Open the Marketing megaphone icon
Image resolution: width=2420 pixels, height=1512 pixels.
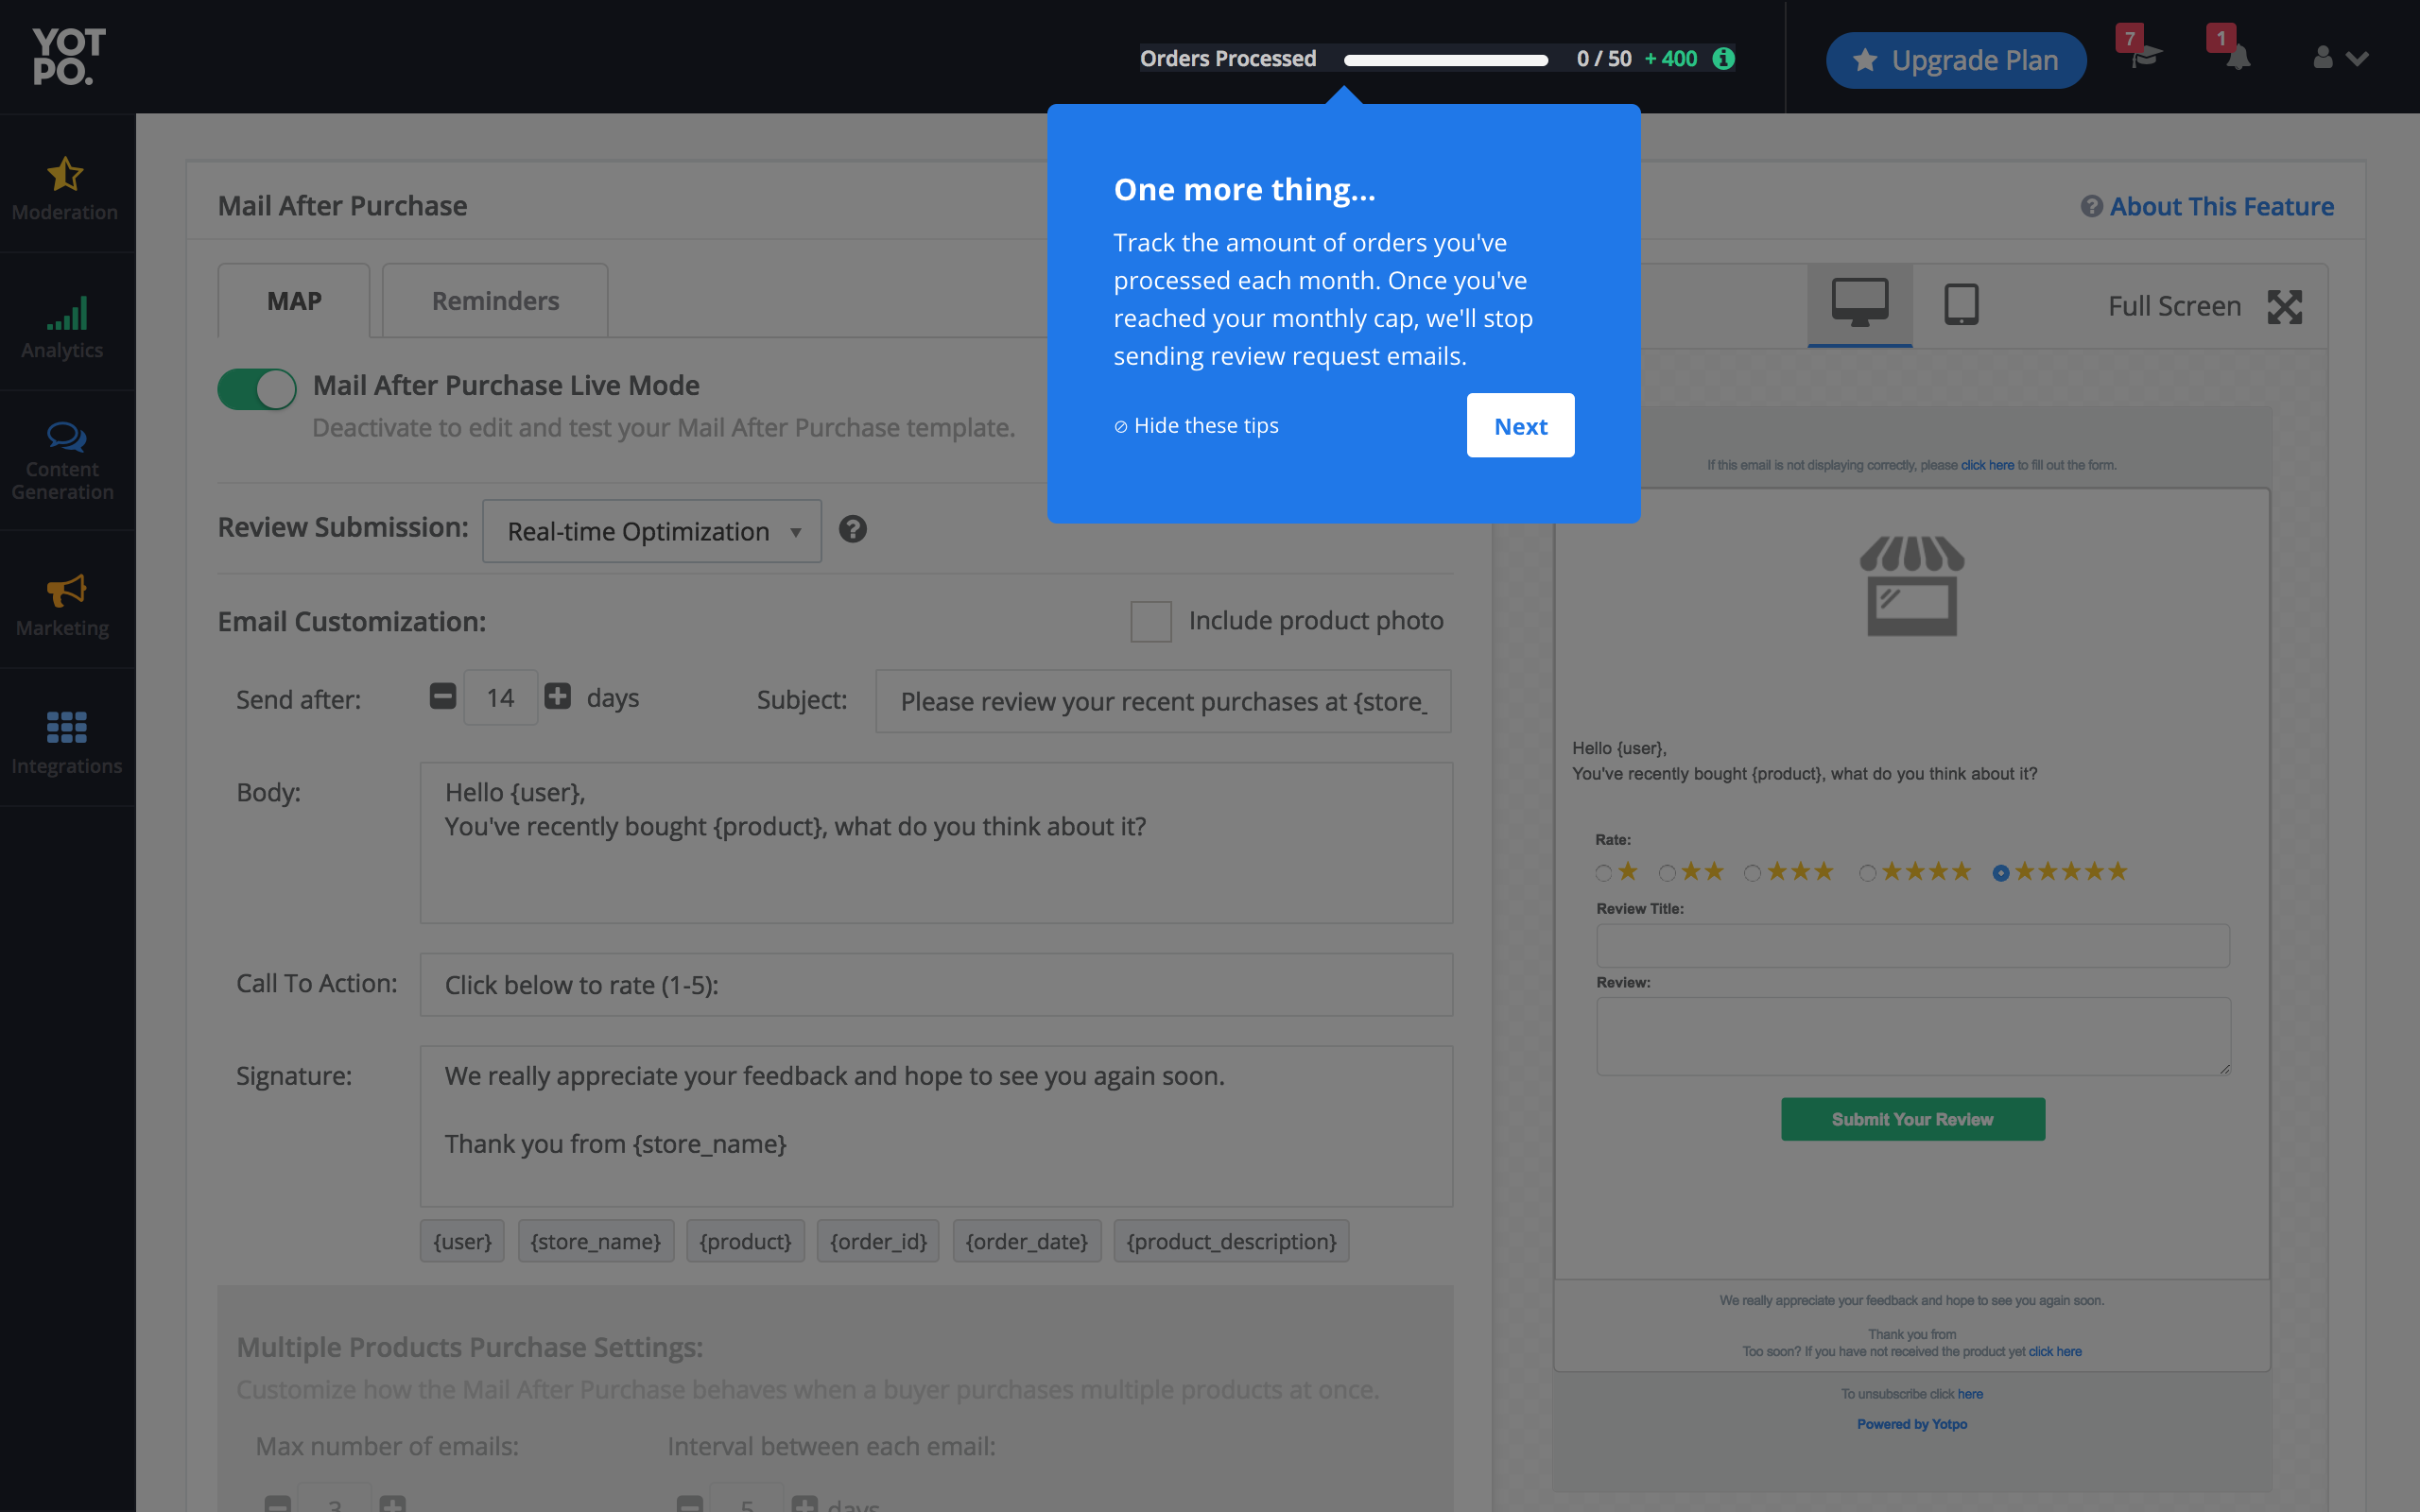click(x=66, y=590)
